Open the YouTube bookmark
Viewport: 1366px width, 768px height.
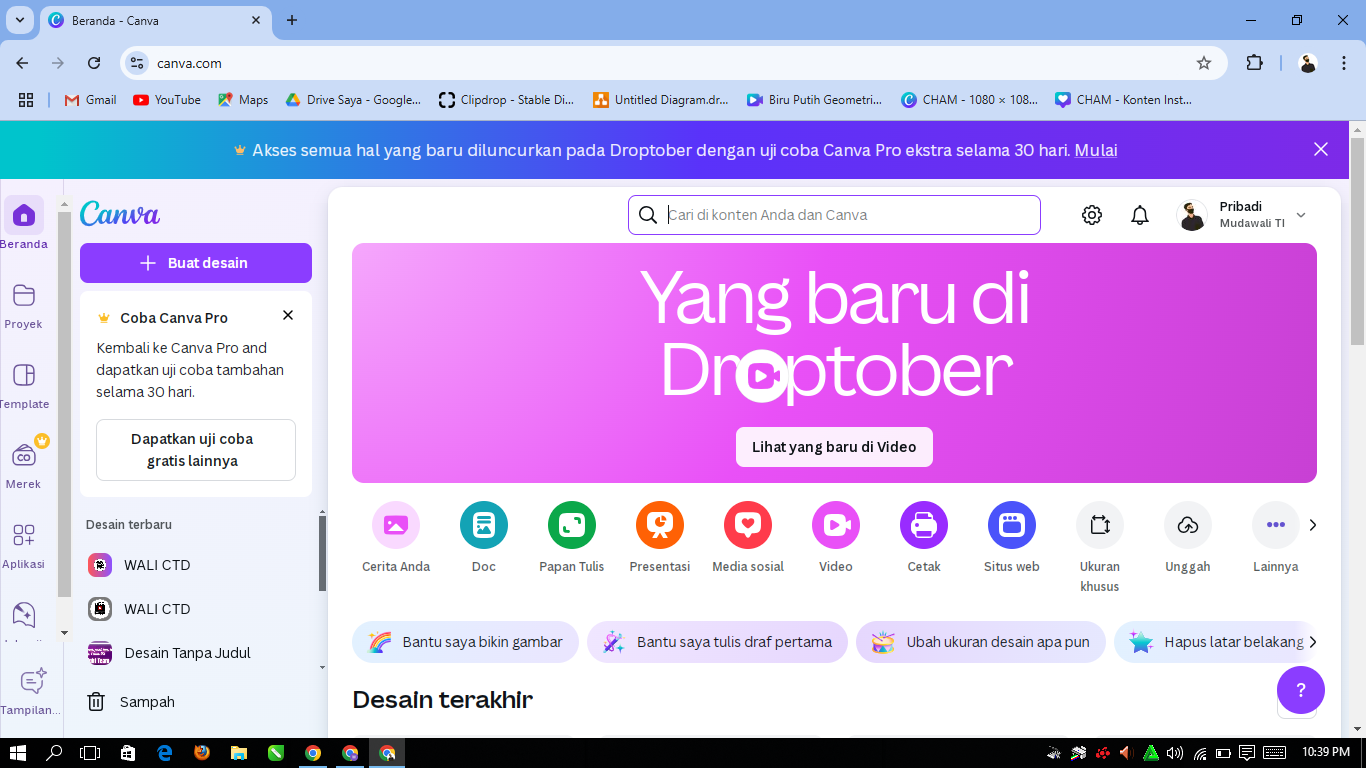(x=167, y=100)
